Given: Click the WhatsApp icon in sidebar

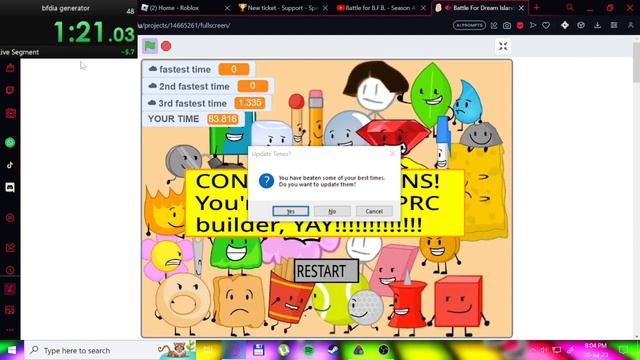Looking at the screenshot, I should 10,142.
